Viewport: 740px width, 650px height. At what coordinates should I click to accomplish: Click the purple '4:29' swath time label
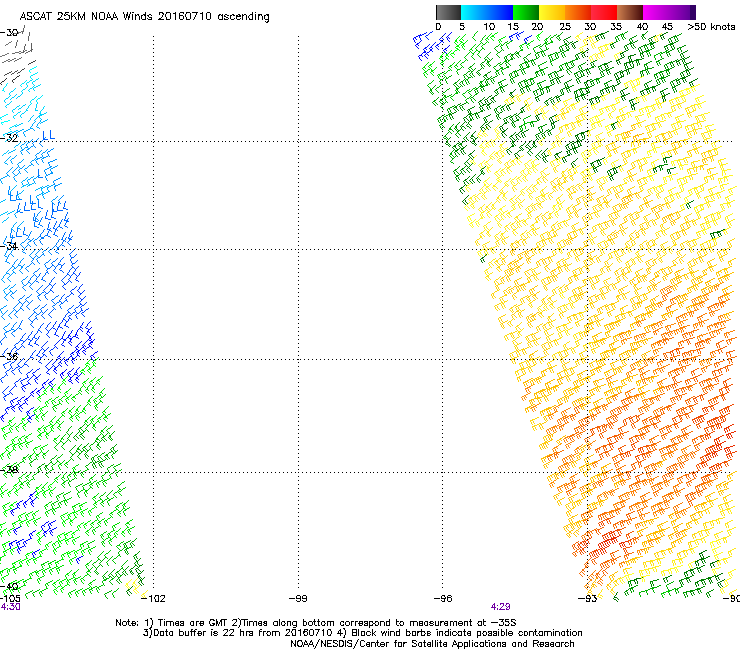click(x=500, y=607)
